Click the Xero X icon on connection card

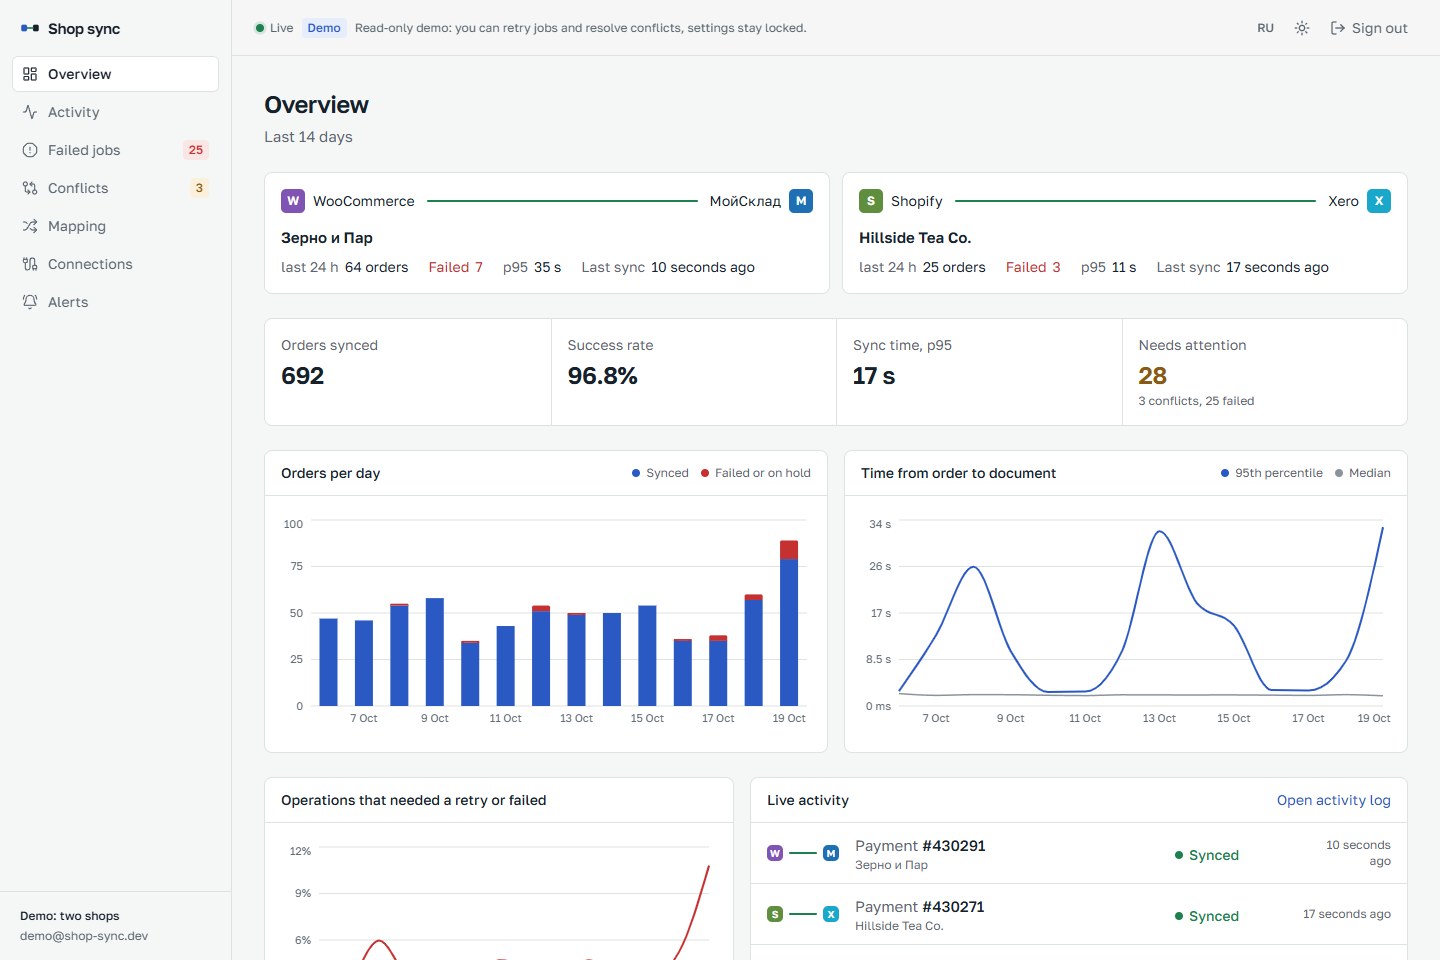(1379, 201)
